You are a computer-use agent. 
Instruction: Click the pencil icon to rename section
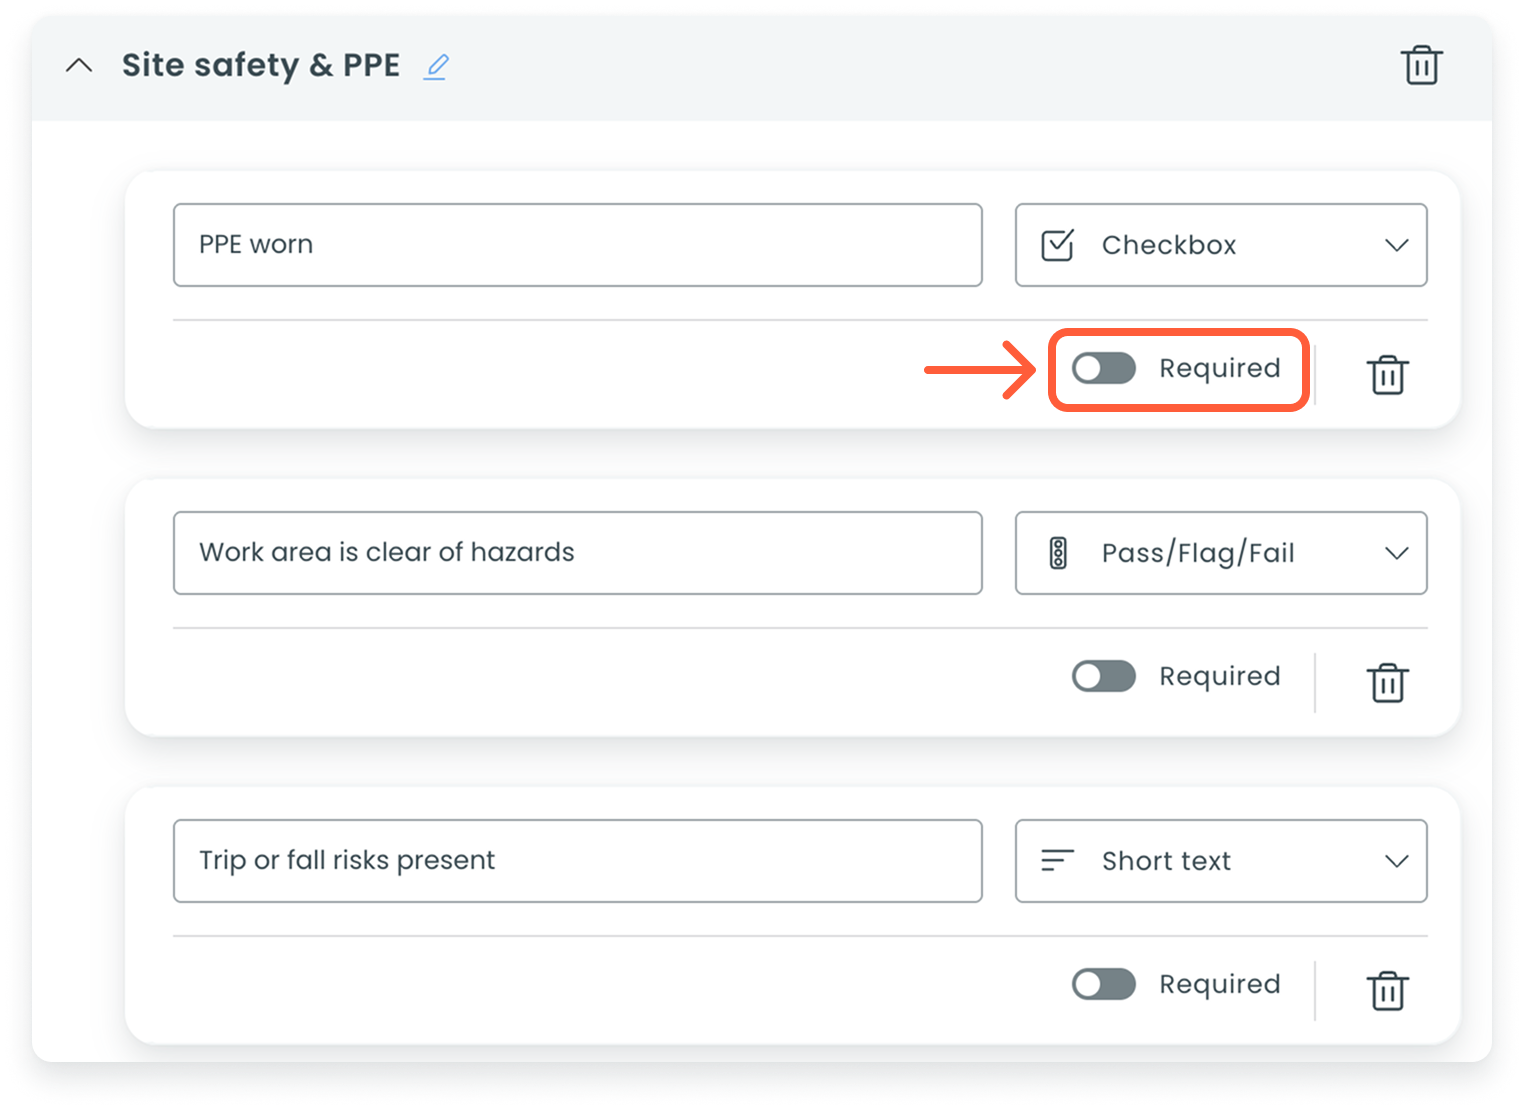[436, 67]
